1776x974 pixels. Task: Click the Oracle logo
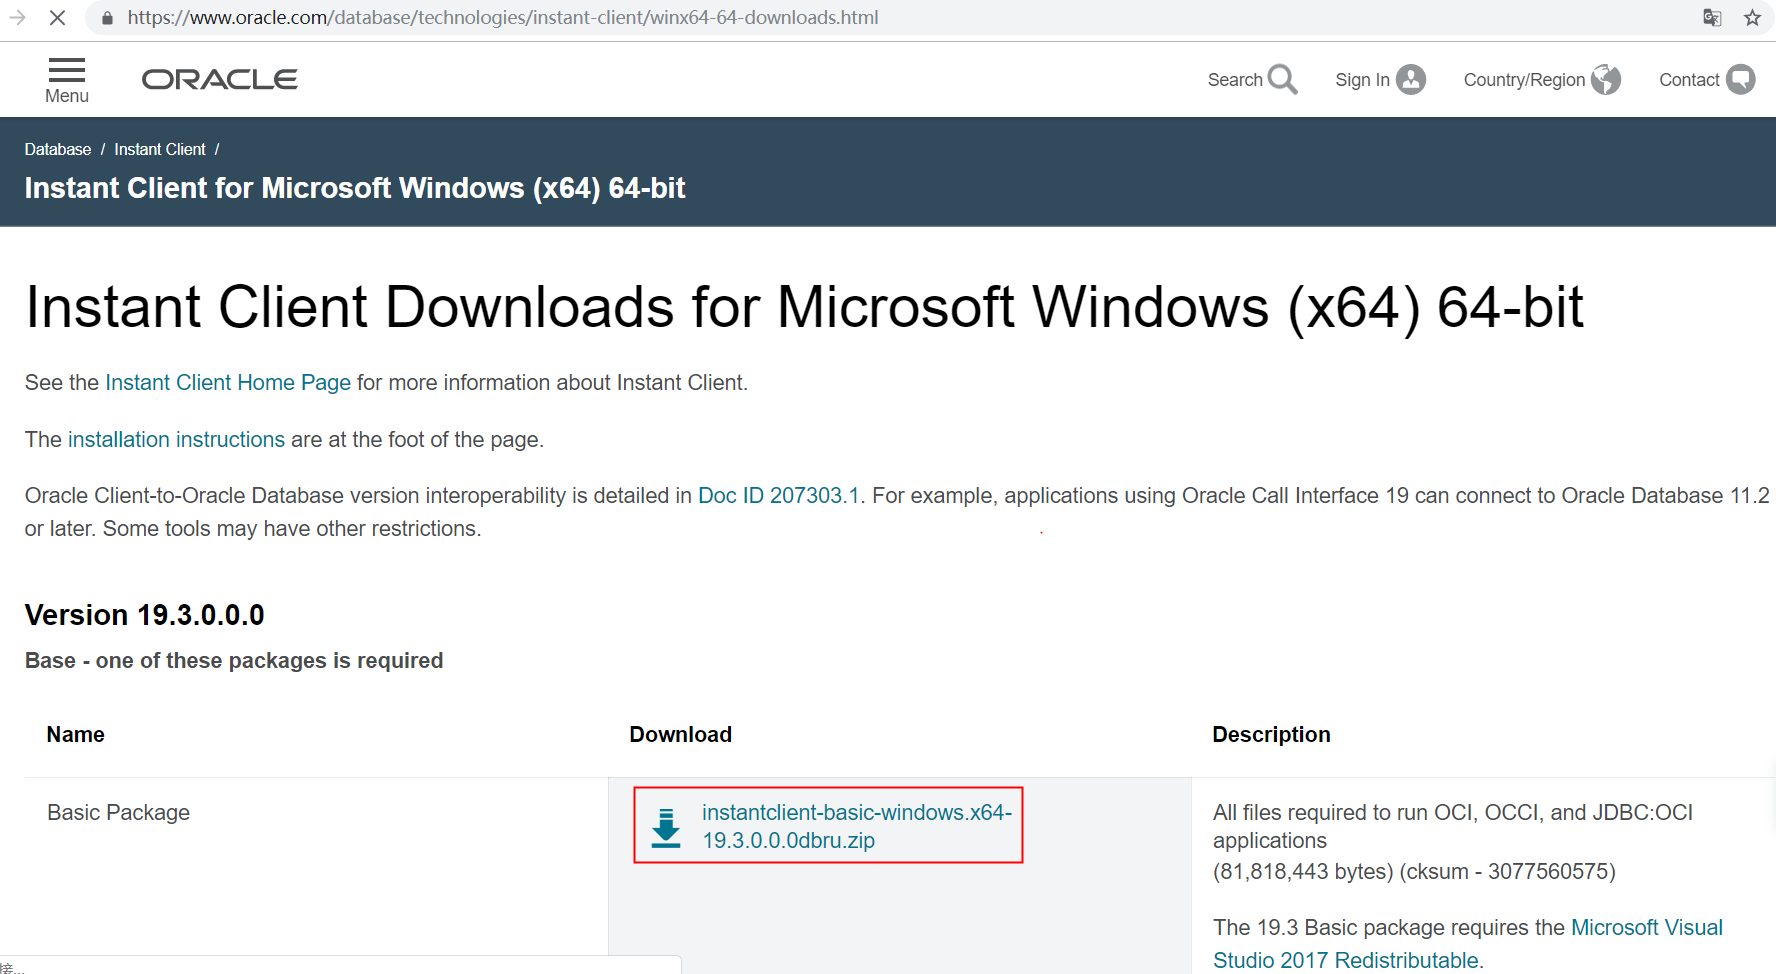220,80
